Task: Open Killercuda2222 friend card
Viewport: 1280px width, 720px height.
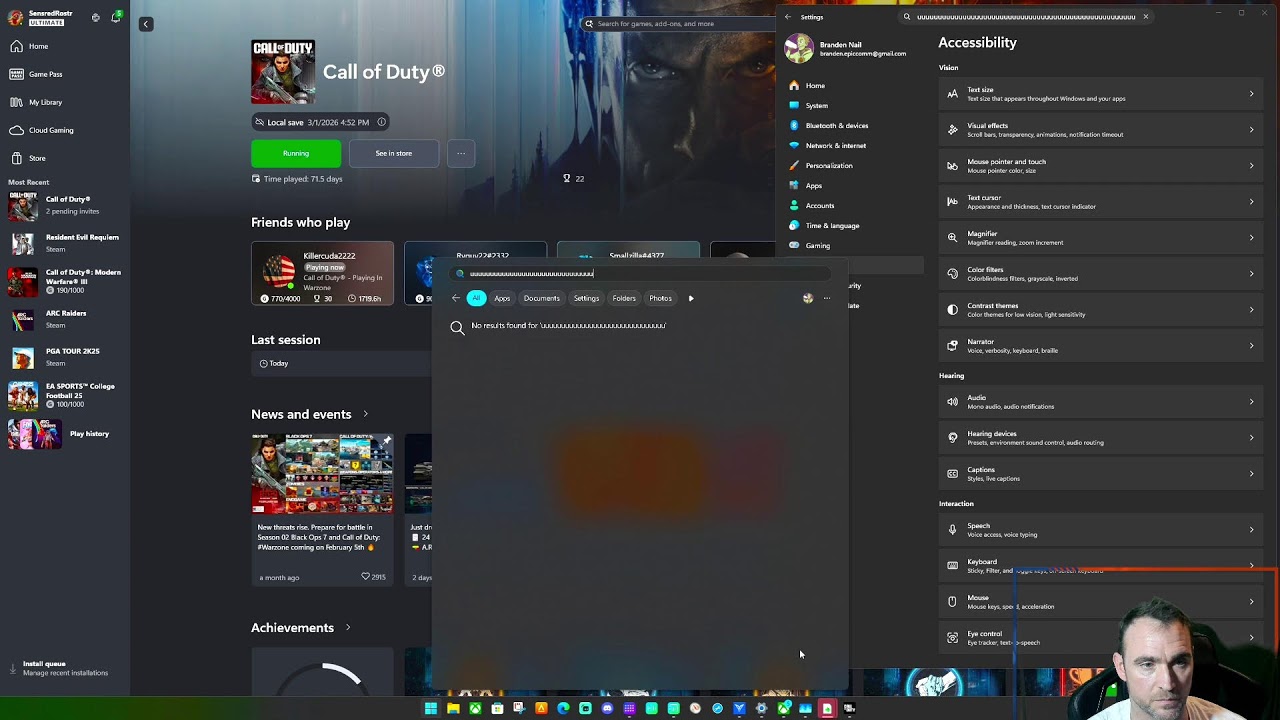Action: tap(322, 273)
